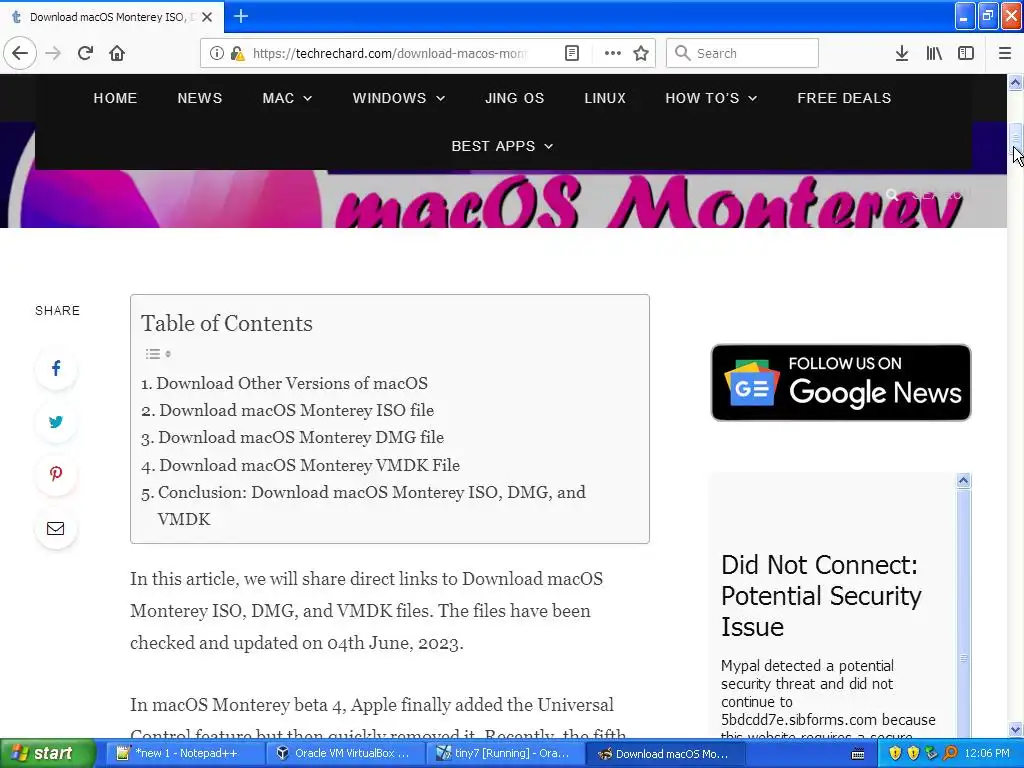Jump to Download macOS Monterey DMG file
This screenshot has height=768, width=1024.
tap(301, 438)
